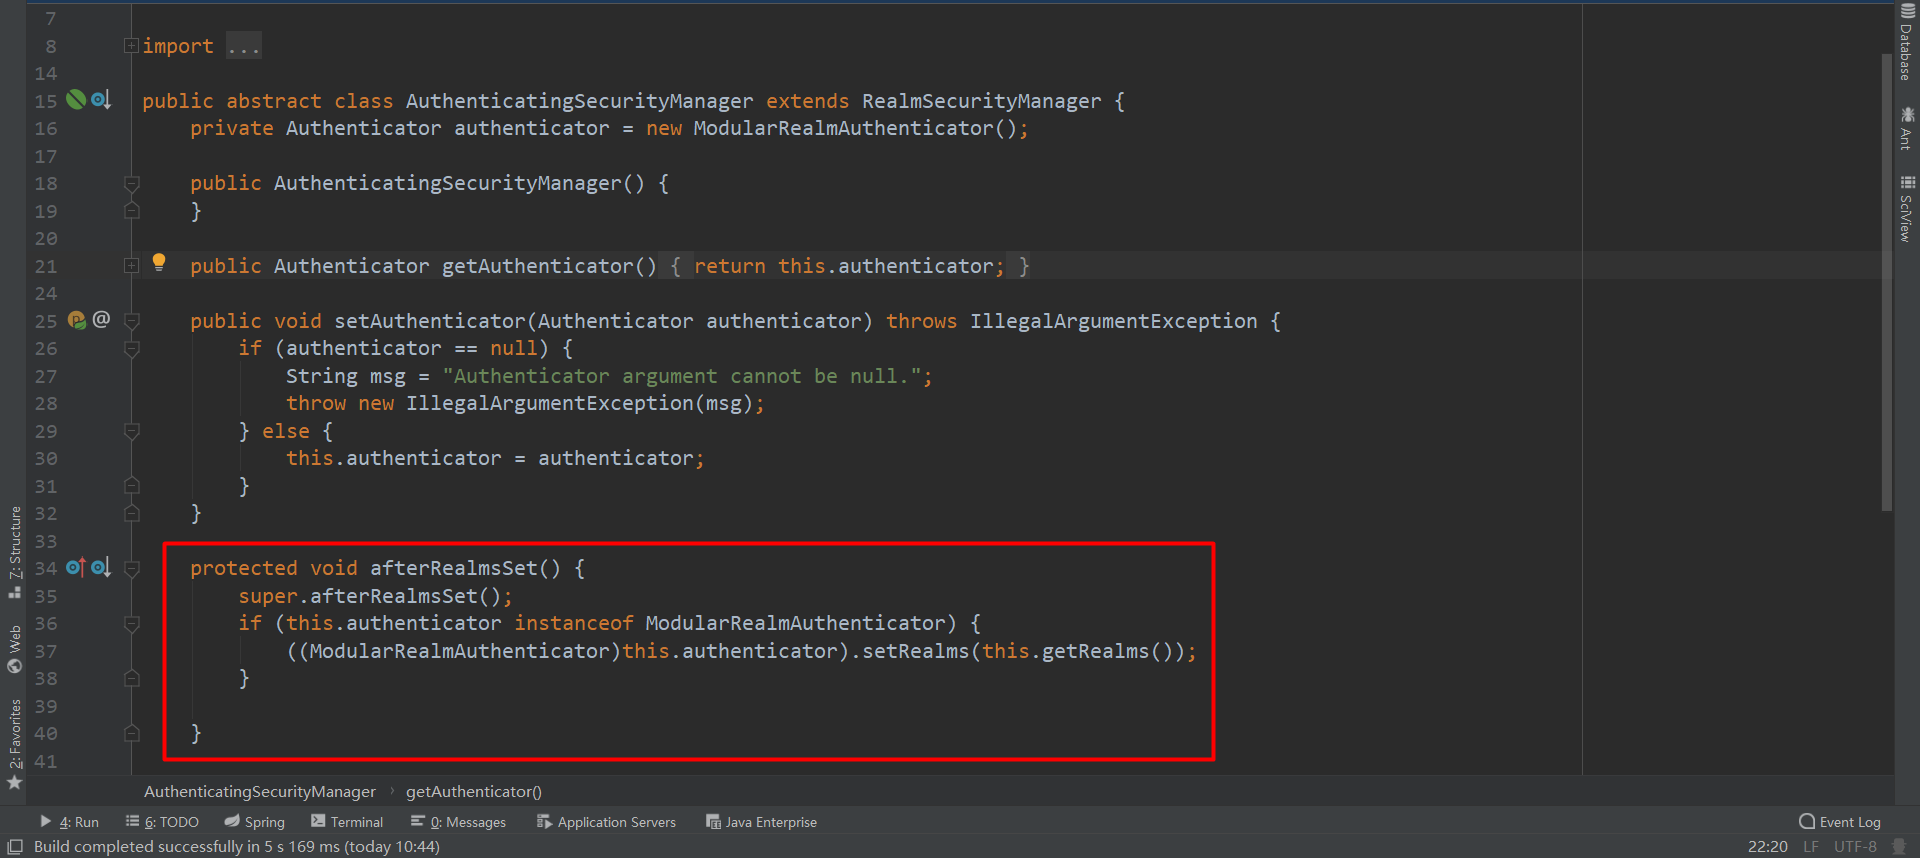Collapse the if block fold on line 26
The width and height of the screenshot is (1921, 858).
(131, 348)
